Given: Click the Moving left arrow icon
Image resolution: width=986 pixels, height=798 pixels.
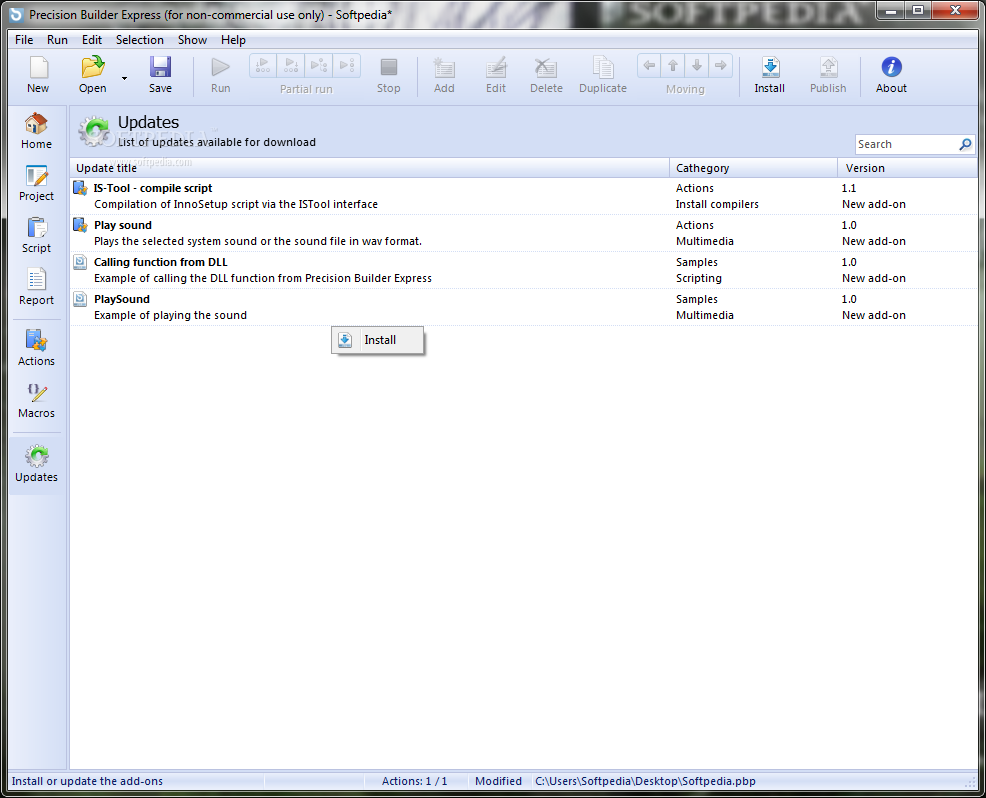Looking at the screenshot, I should click(650, 65).
